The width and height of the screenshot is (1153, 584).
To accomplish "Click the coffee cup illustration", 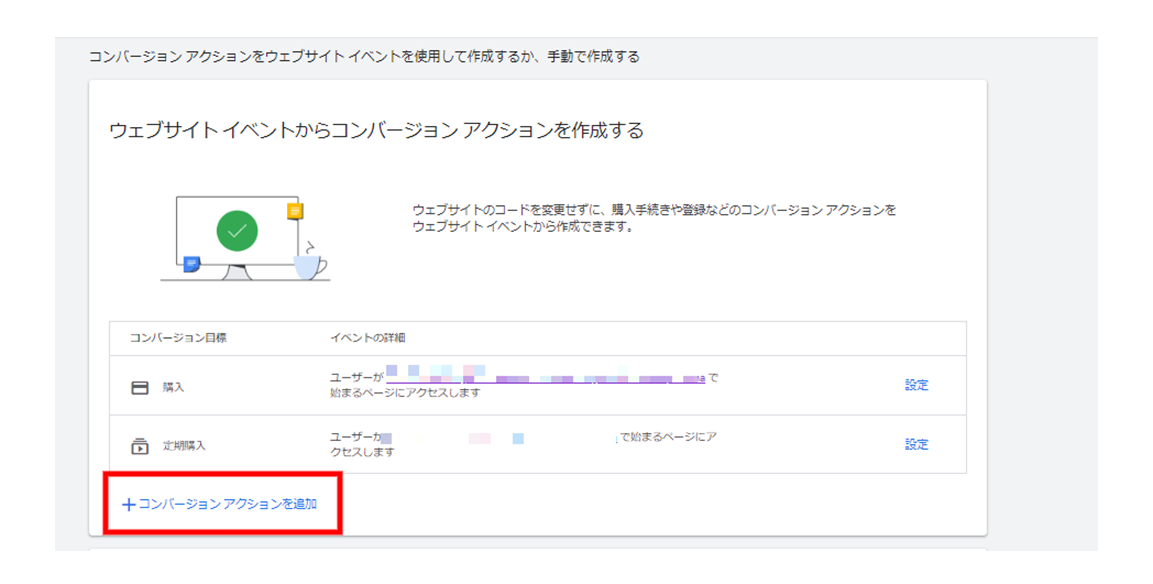I will tap(309, 264).
